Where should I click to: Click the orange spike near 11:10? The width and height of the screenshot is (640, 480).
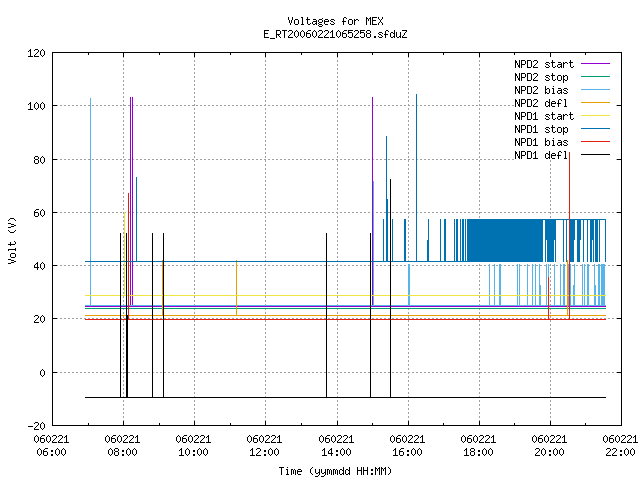click(236, 288)
